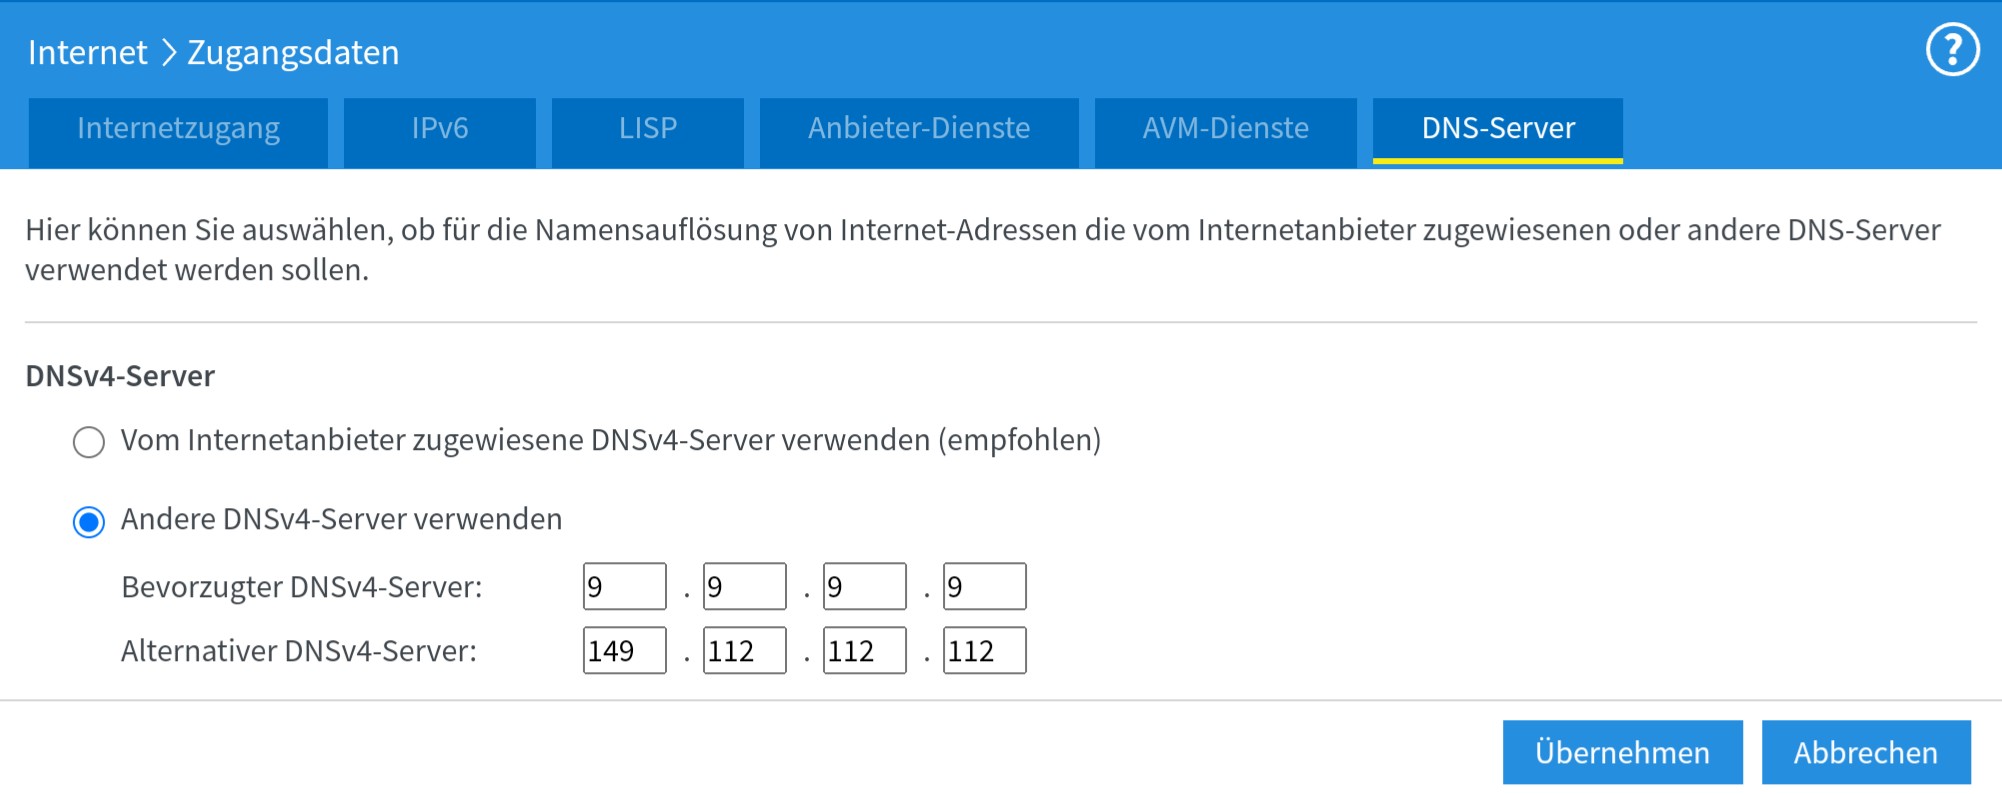
Task: Open the AVM-Dienste tab
Action: pyautogui.click(x=1225, y=129)
